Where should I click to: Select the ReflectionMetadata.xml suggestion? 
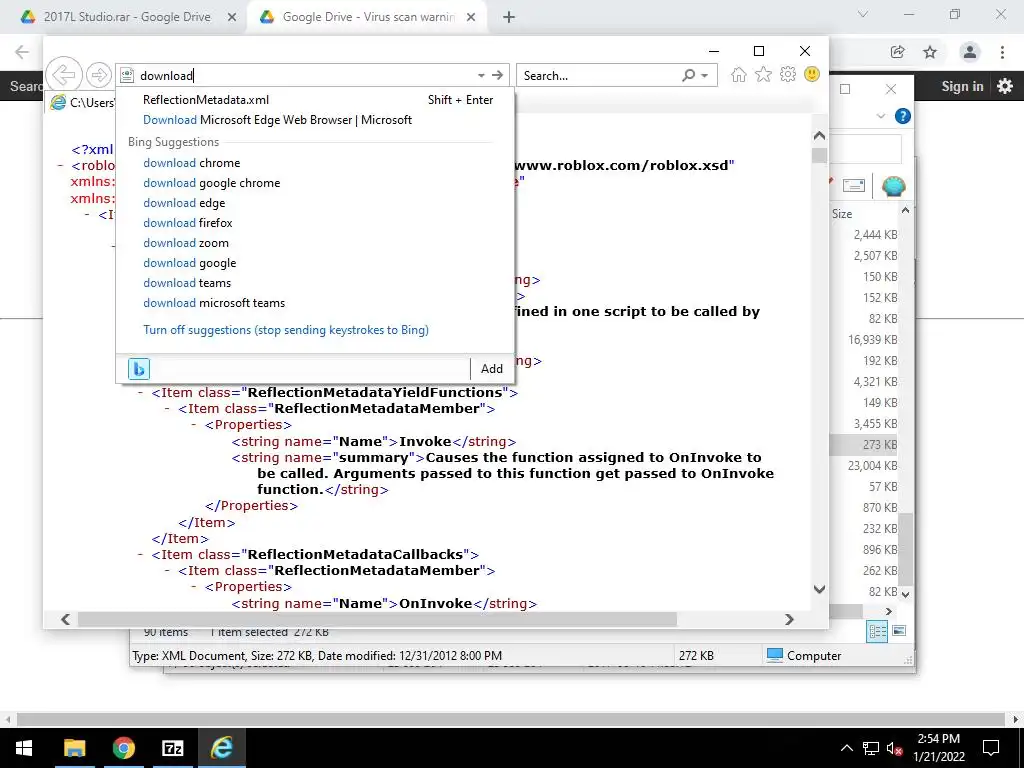point(315,100)
